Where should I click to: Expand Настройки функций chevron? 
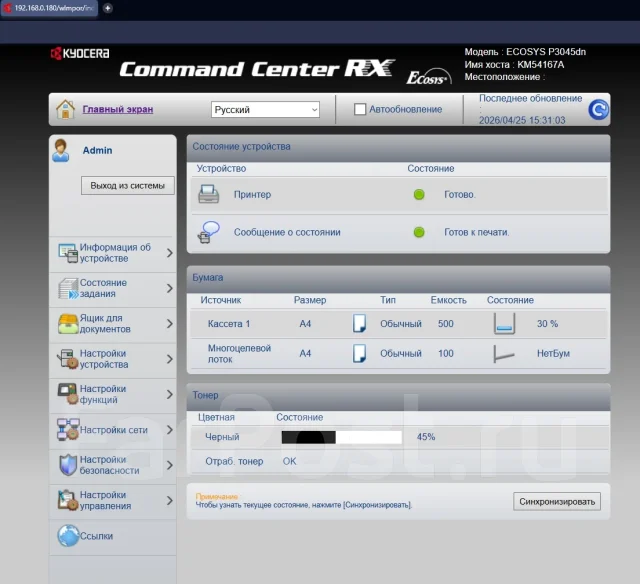tap(170, 394)
